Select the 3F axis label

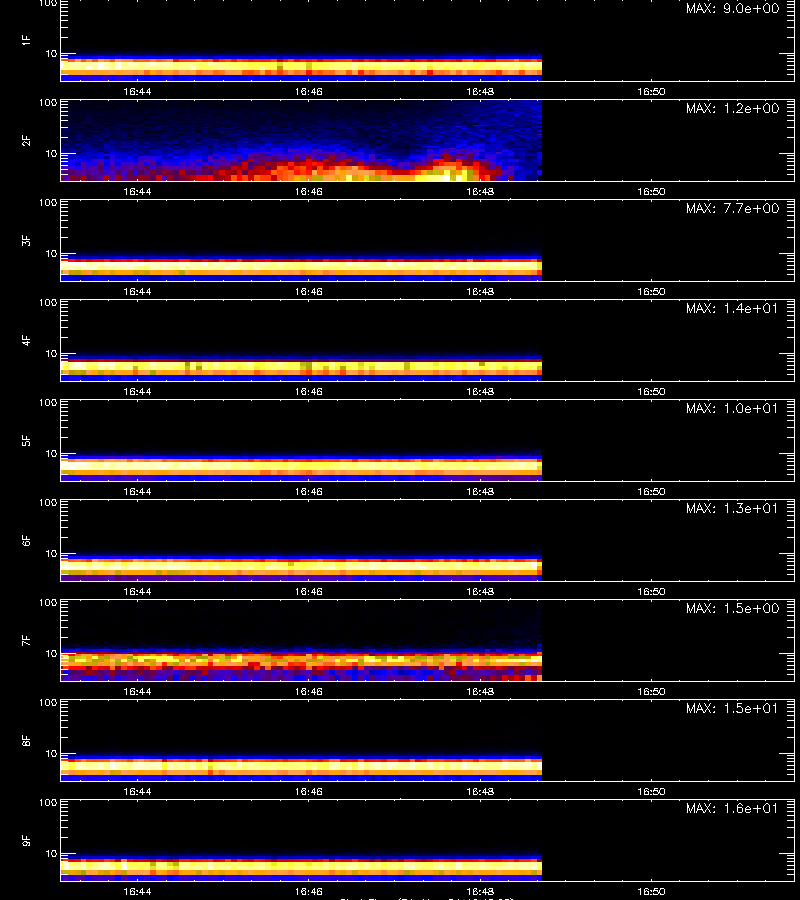point(26,240)
